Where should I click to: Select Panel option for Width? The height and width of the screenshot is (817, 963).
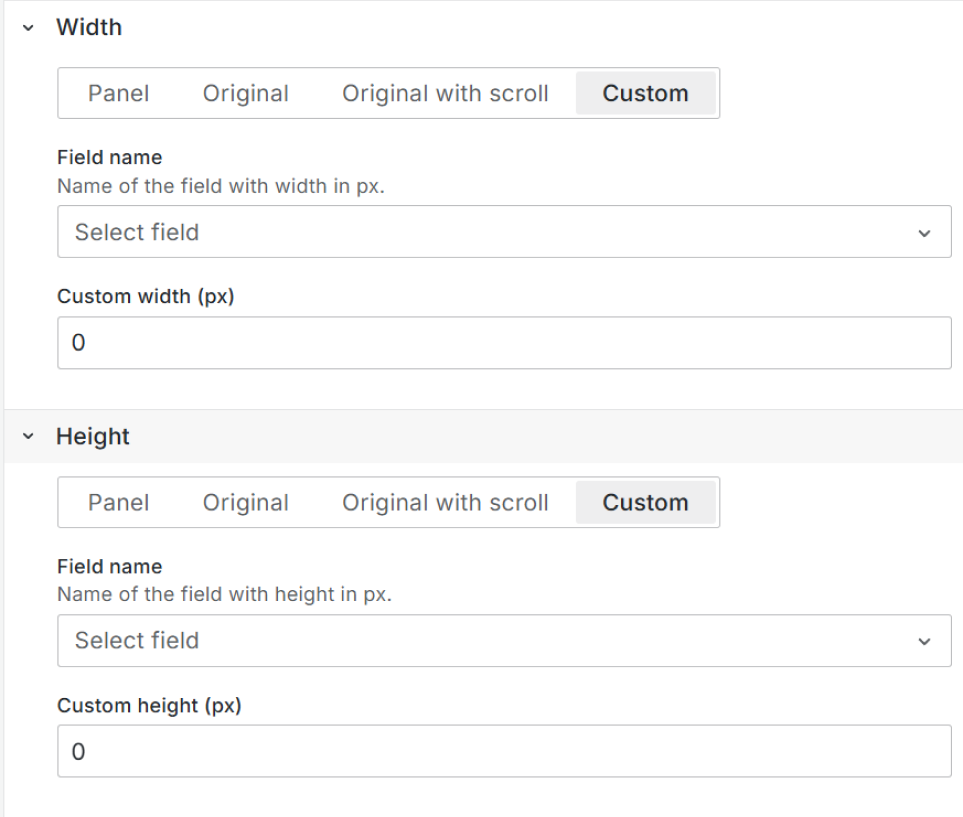118,94
